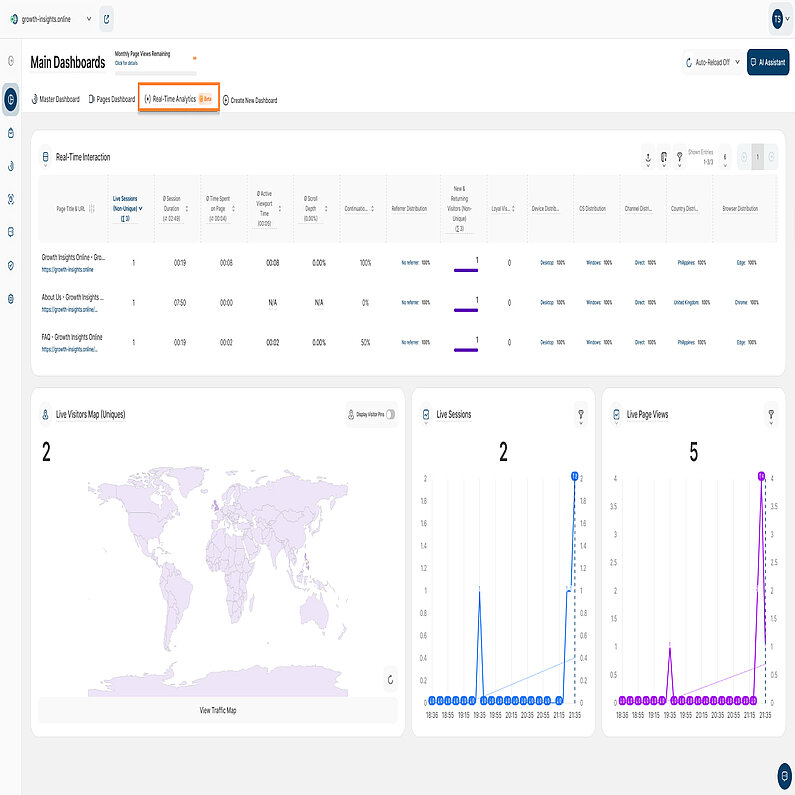Click the Monthly Page Views Remaining progress bar
Image resolution: width=795 pixels, height=795 pixels.
tap(155, 73)
